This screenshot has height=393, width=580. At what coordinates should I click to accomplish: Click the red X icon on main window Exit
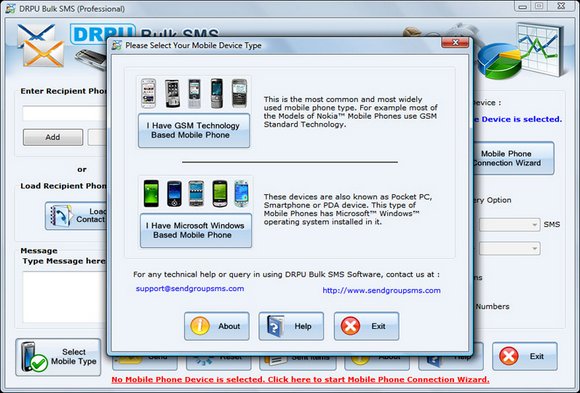(x=509, y=356)
